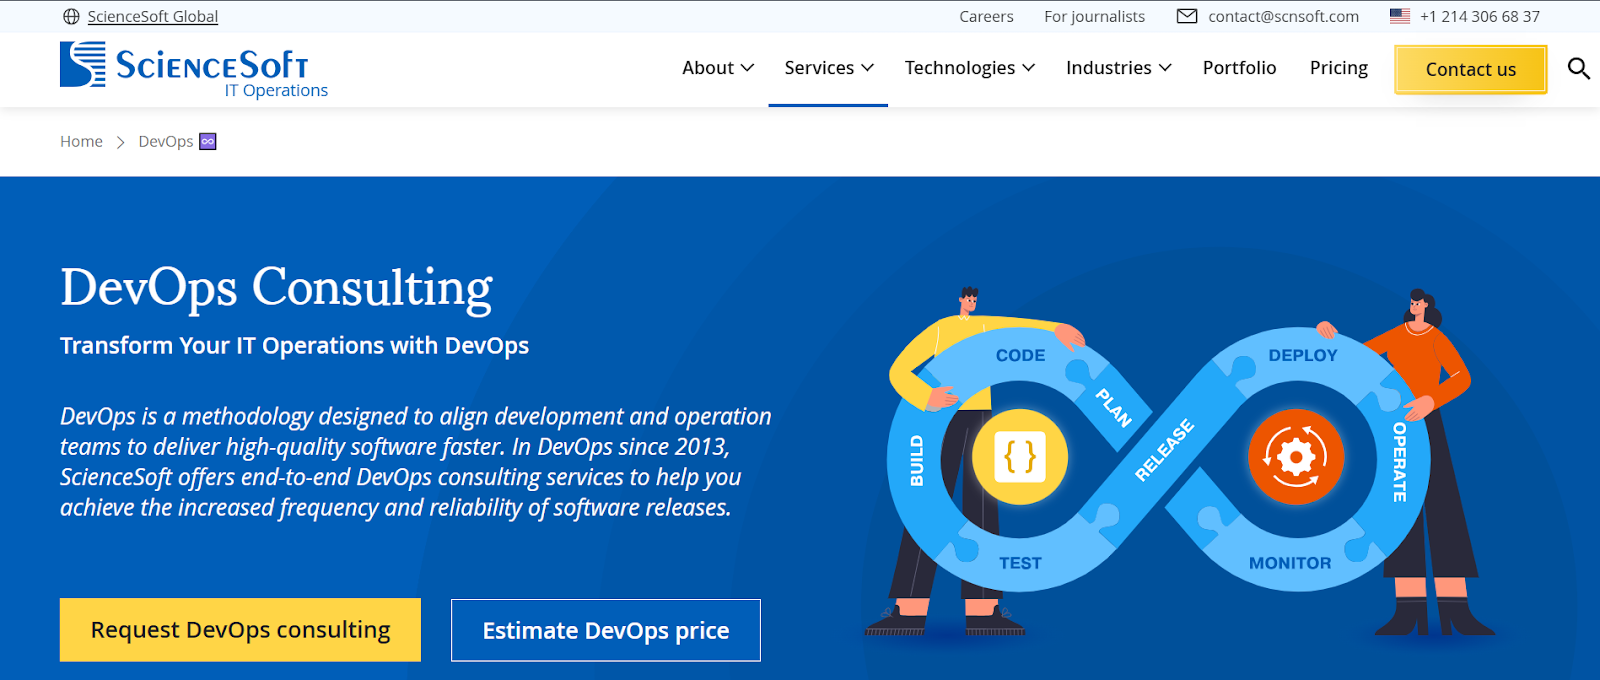The height and width of the screenshot is (680, 1600).
Task: Click the MONITOR label on infinity diagram
Action: click(x=1290, y=563)
